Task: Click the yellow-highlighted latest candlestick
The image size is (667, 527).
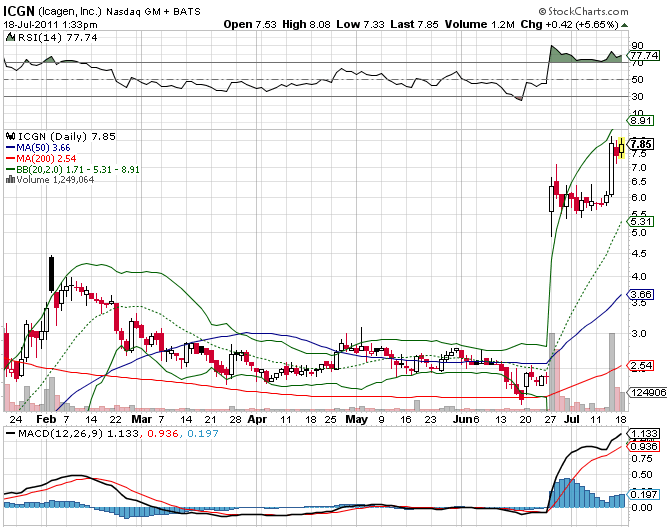Action: 622,148
